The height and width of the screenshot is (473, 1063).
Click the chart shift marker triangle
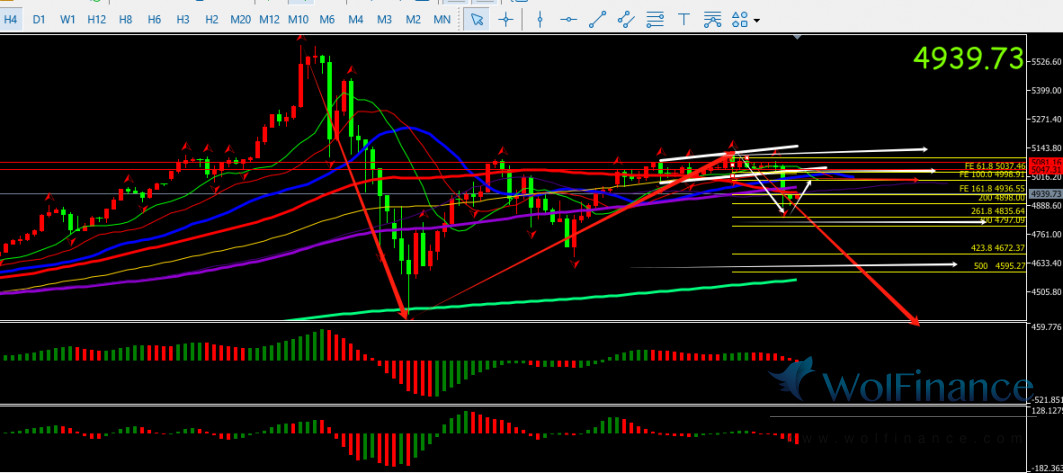tap(797, 38)
